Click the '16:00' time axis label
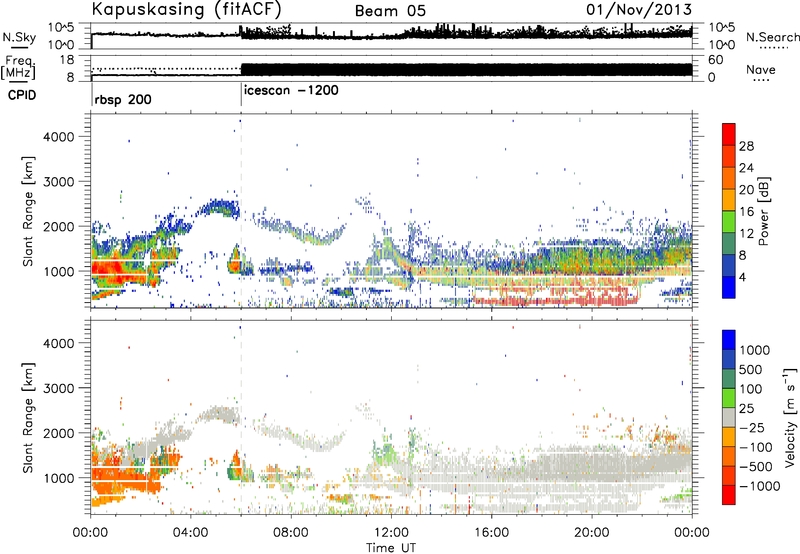Viewport: 800px width, 554px height. point(491,533)
